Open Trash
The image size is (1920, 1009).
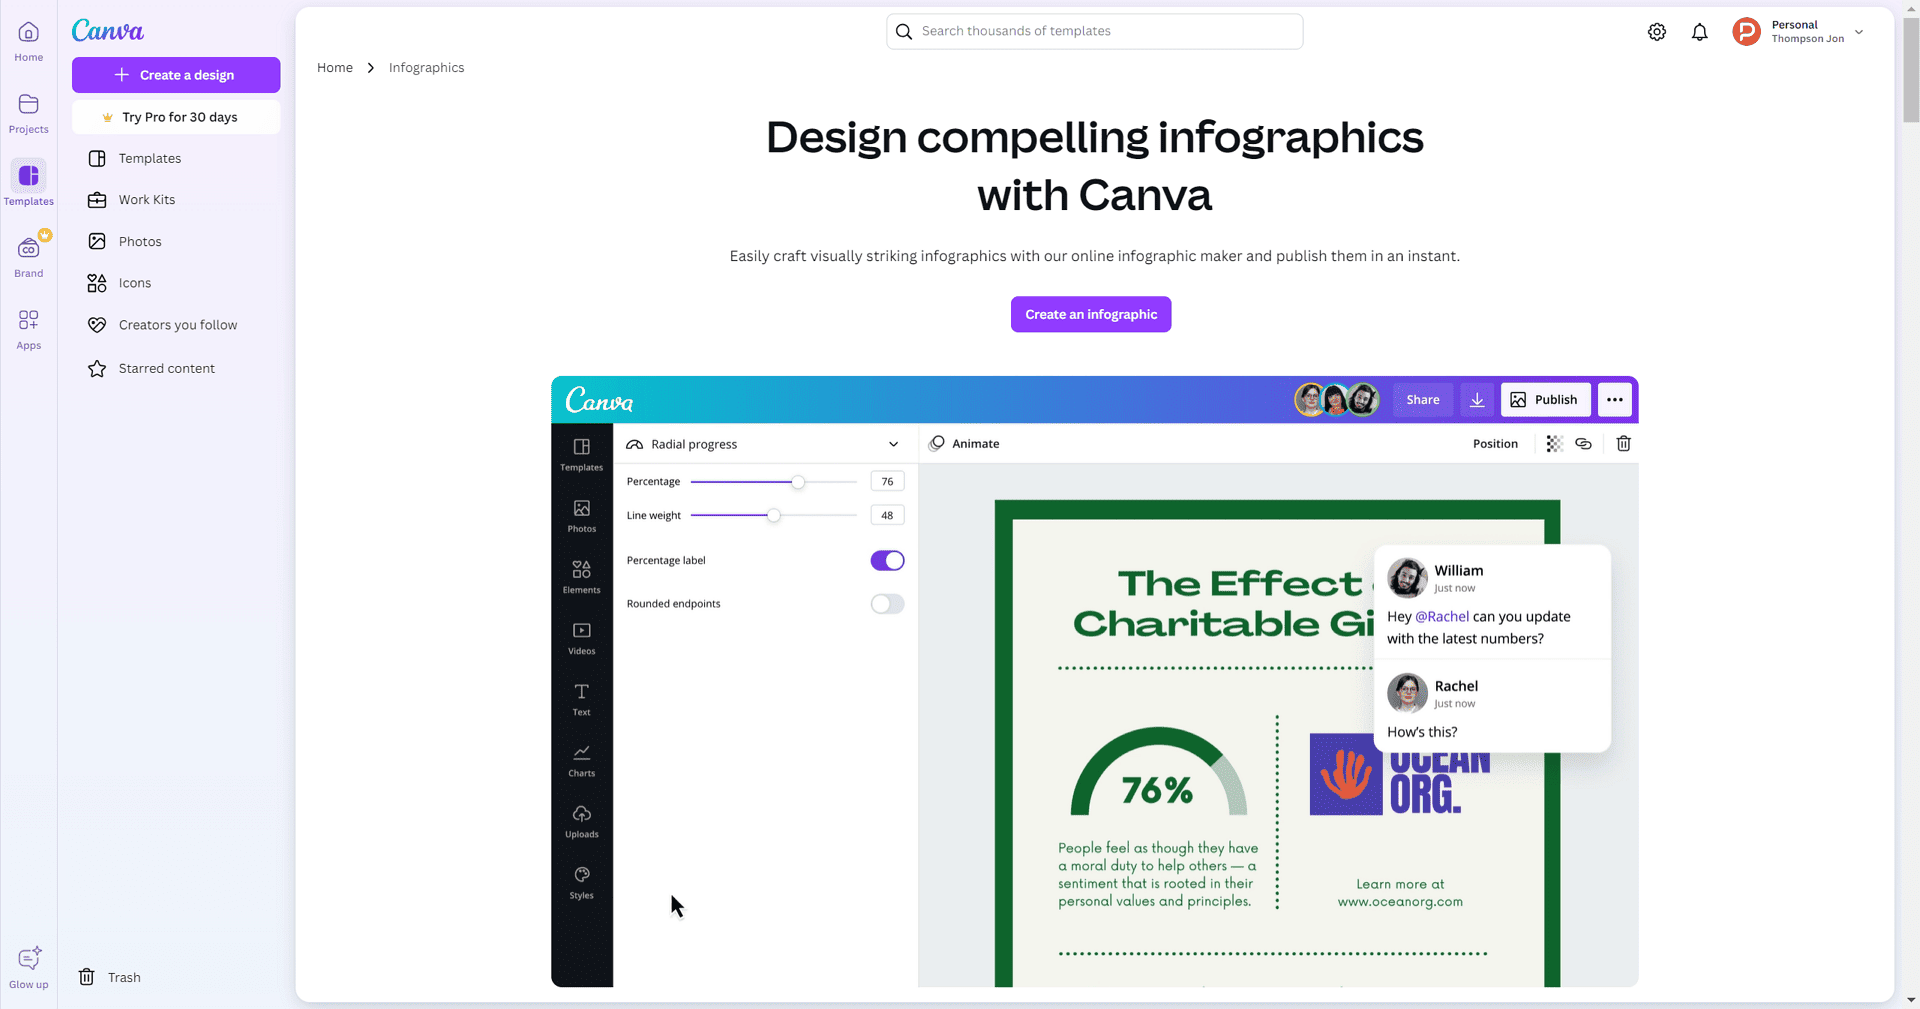coord(110,977)
